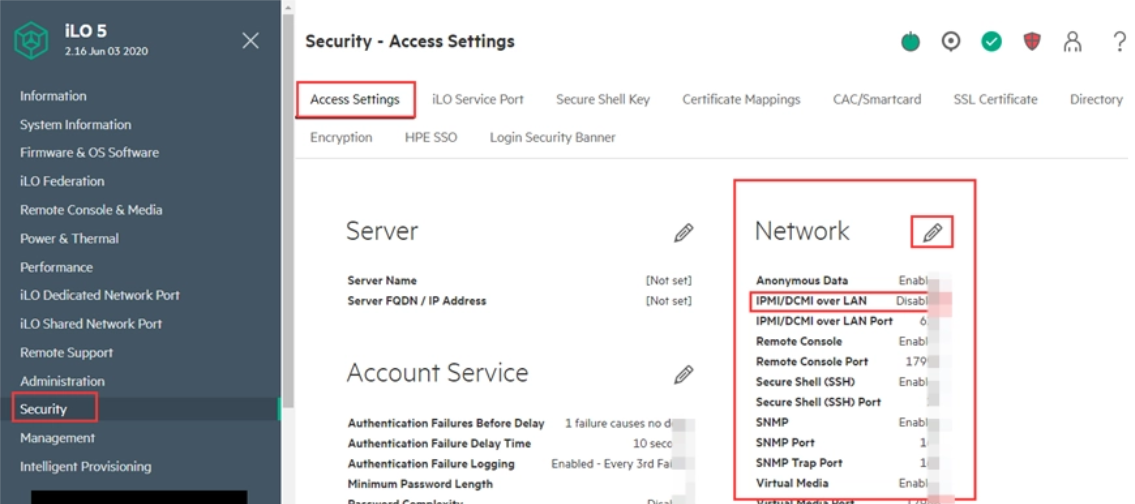Click the Anonymous Data row label
This screenshot has width=1135, height=504.
click(802, 280)
